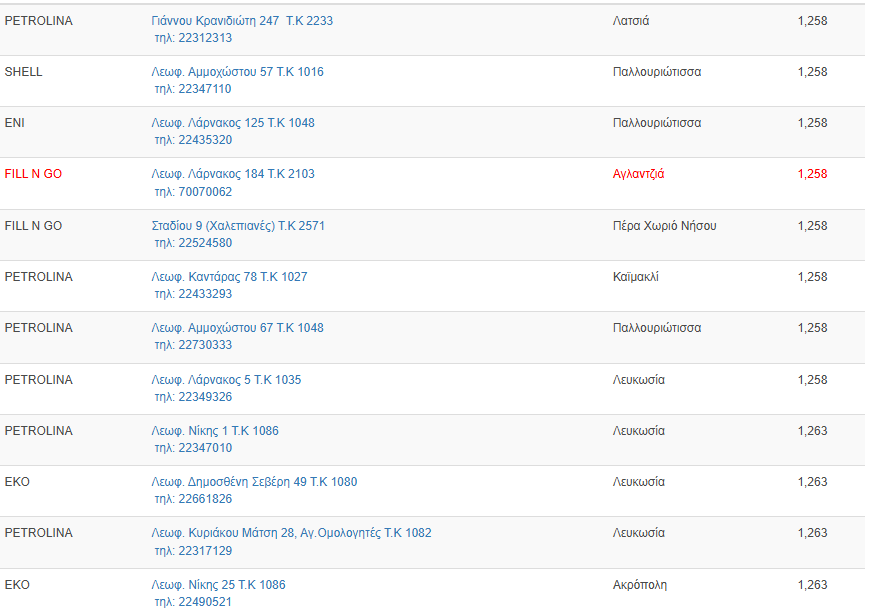
Task: Click the Καϊμακλί area cell
Action: [636, 277]
